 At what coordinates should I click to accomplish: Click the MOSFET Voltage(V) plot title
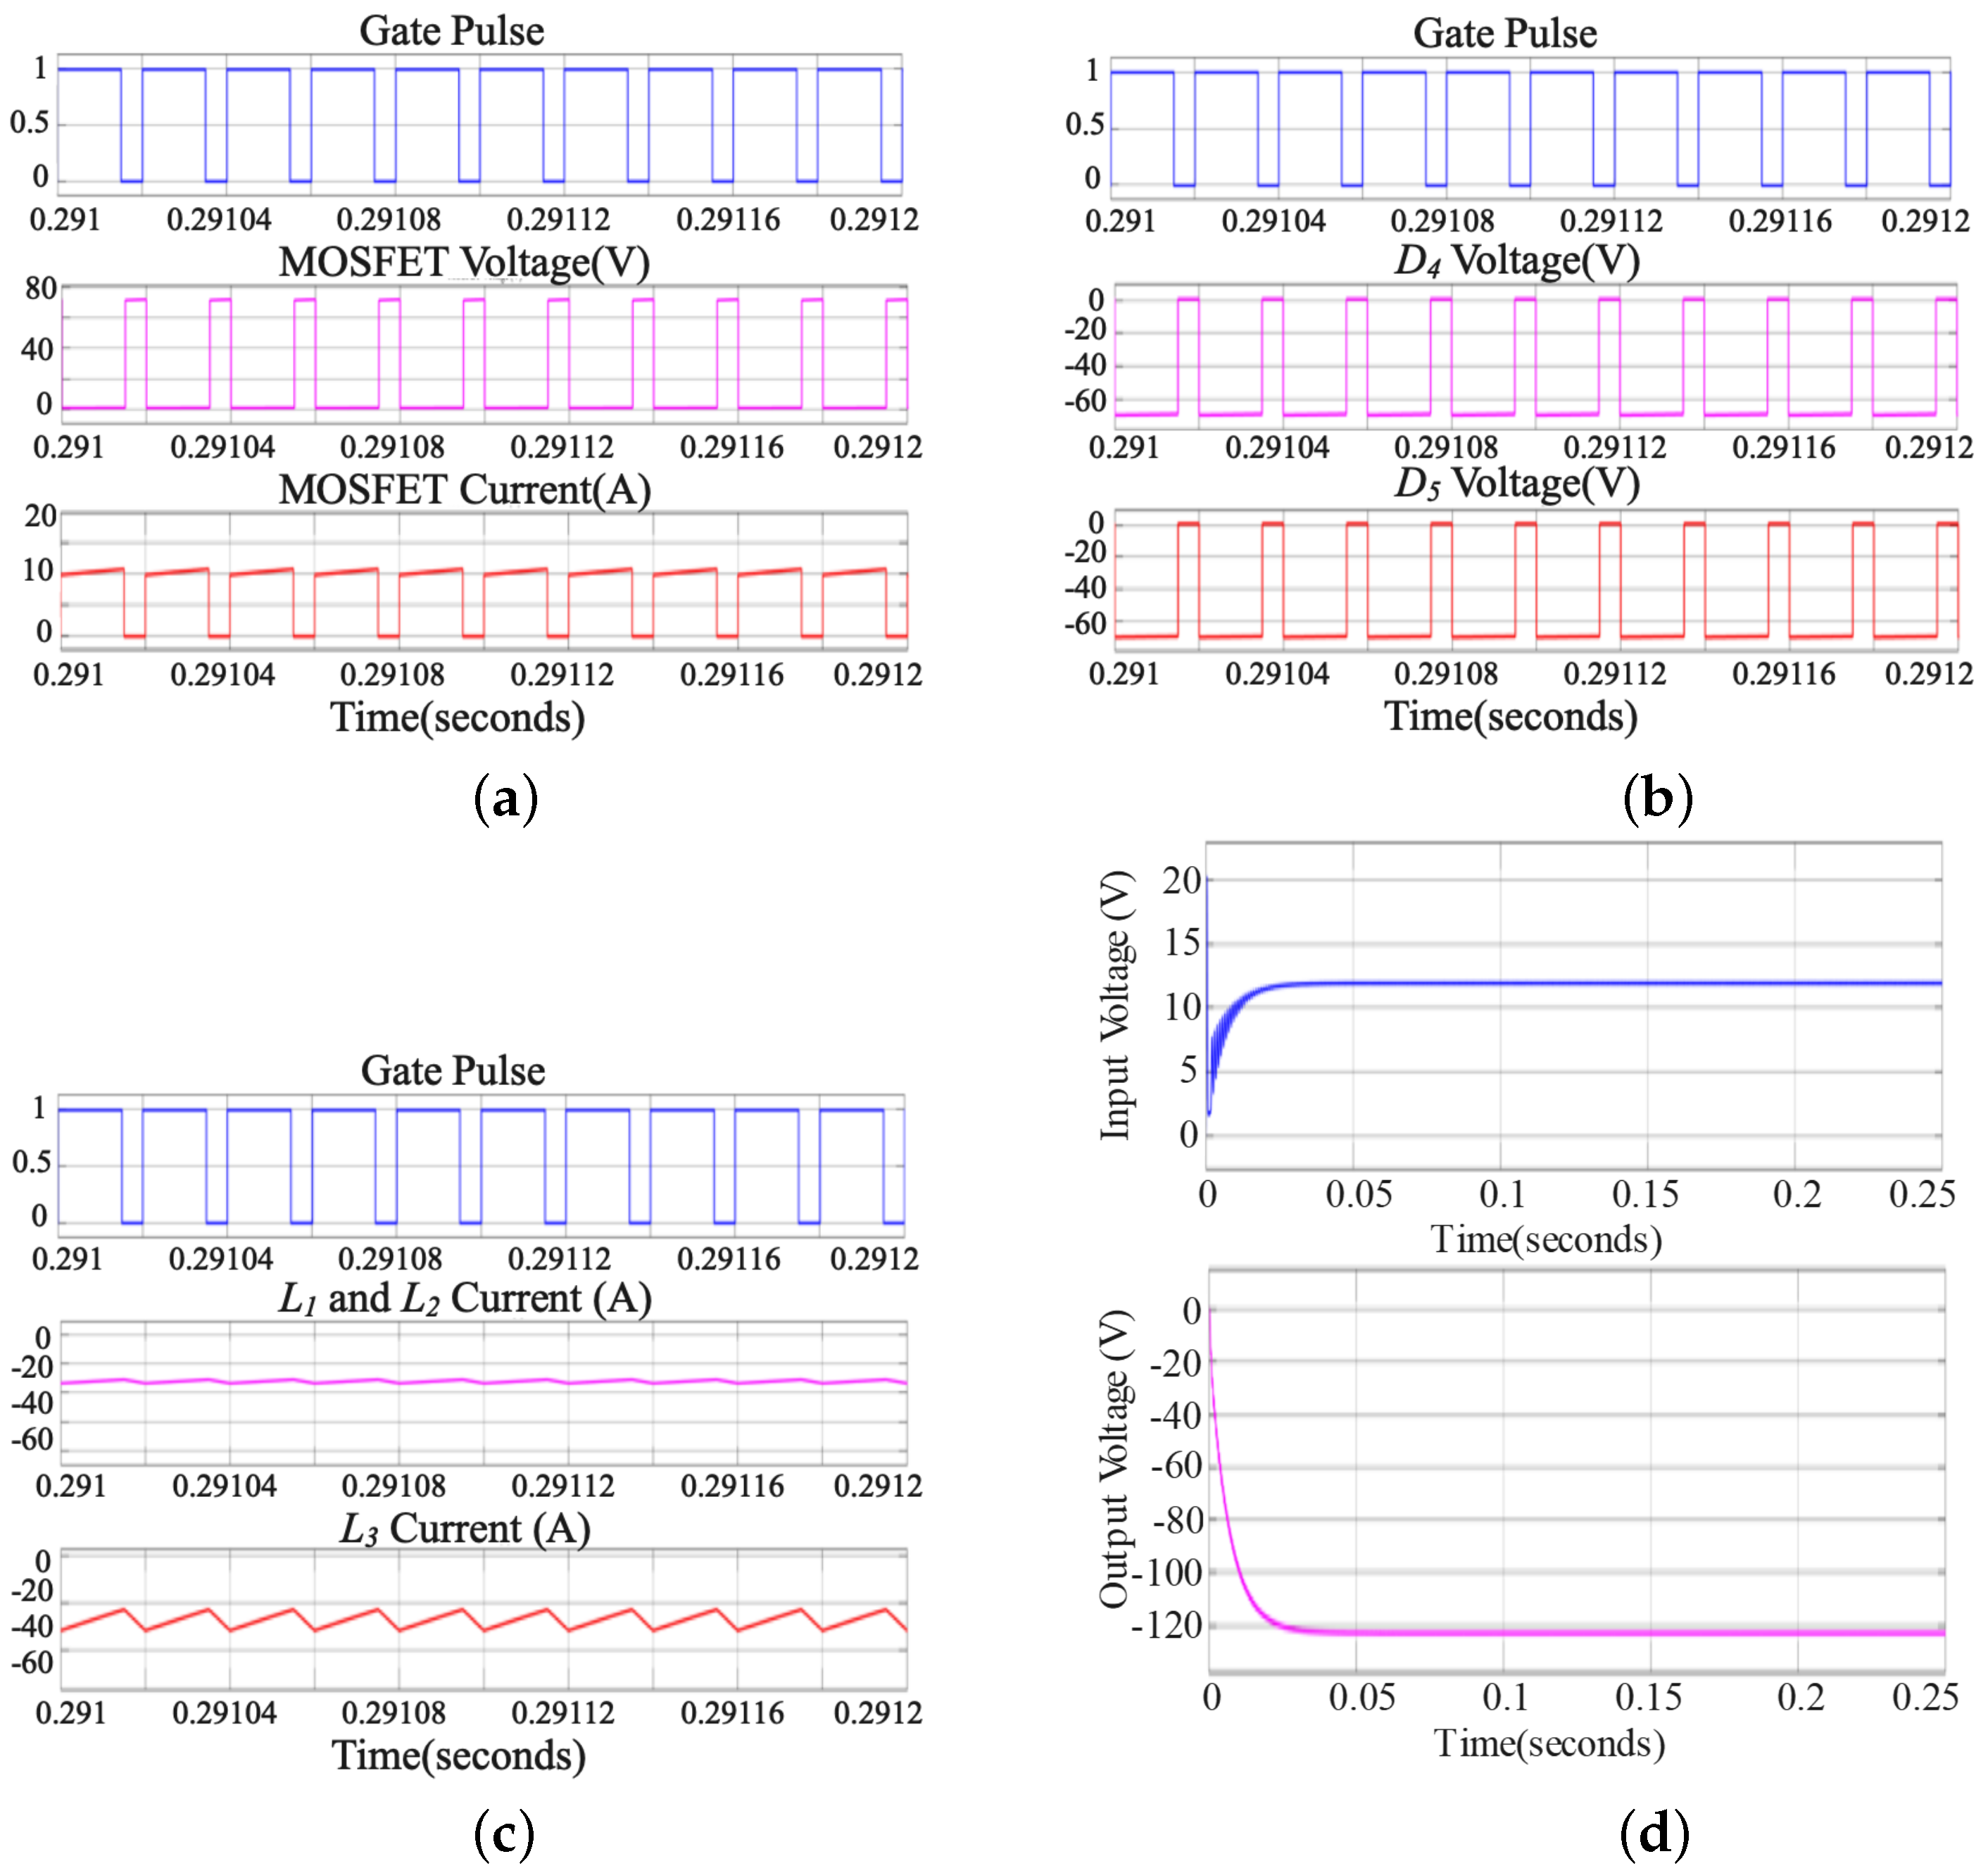464,263
